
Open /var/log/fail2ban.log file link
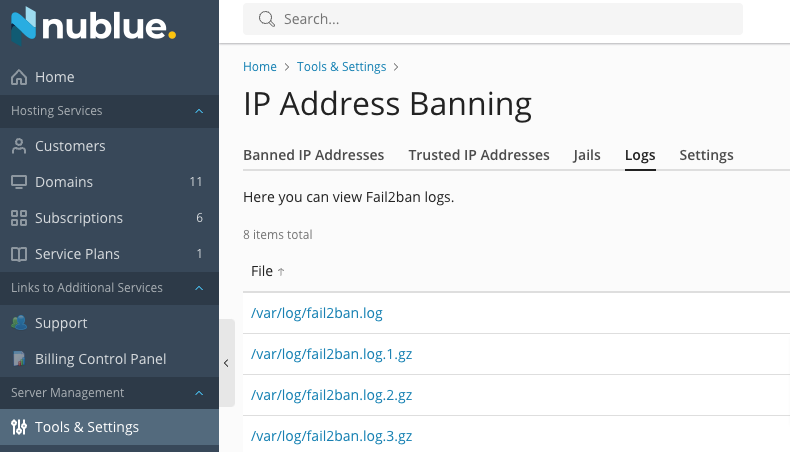[x=317, y=313]
